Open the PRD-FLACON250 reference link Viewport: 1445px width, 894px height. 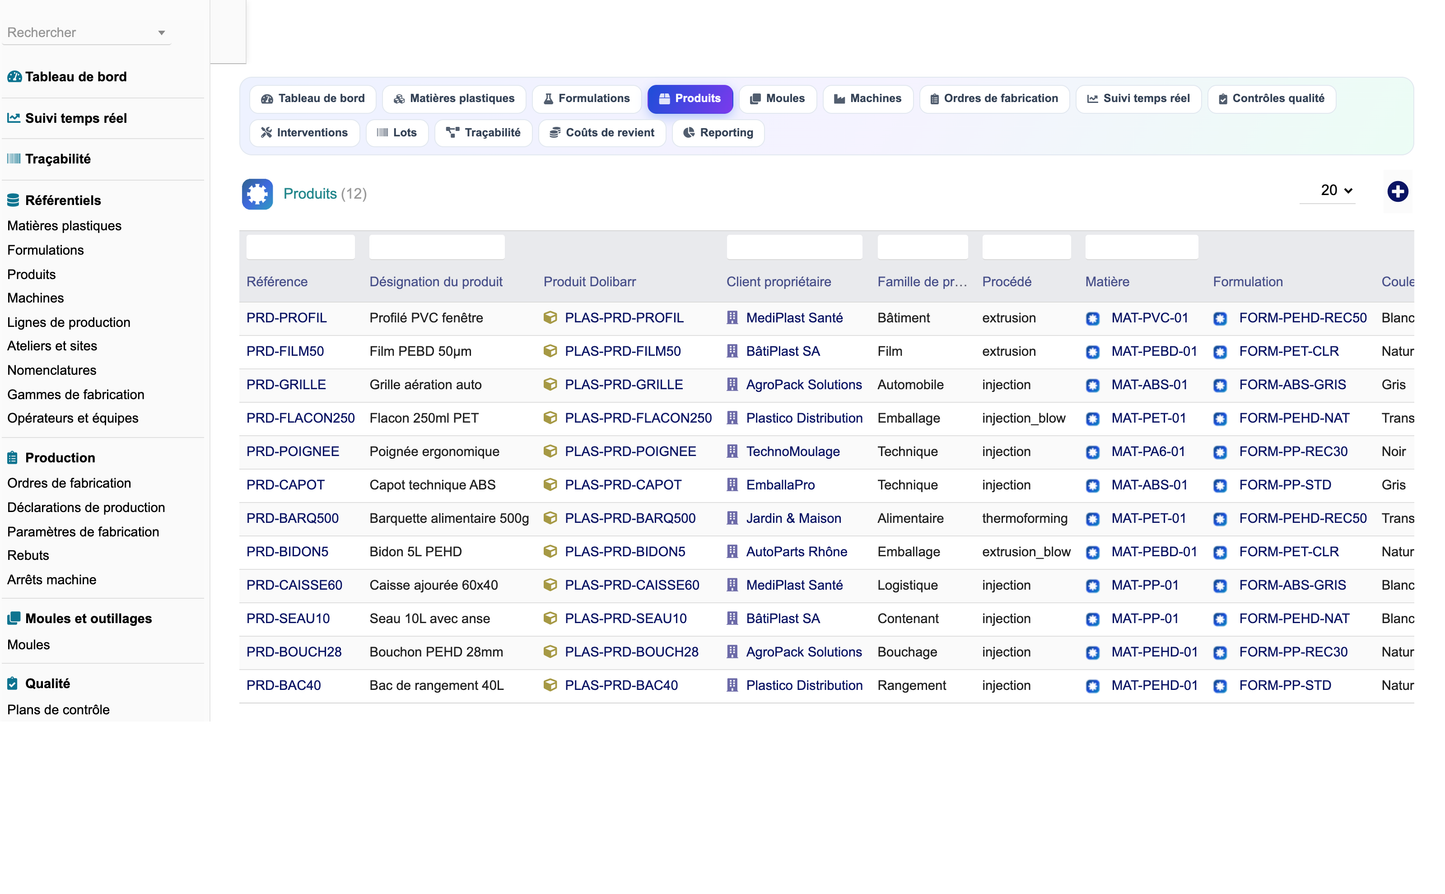coord(300,418)
